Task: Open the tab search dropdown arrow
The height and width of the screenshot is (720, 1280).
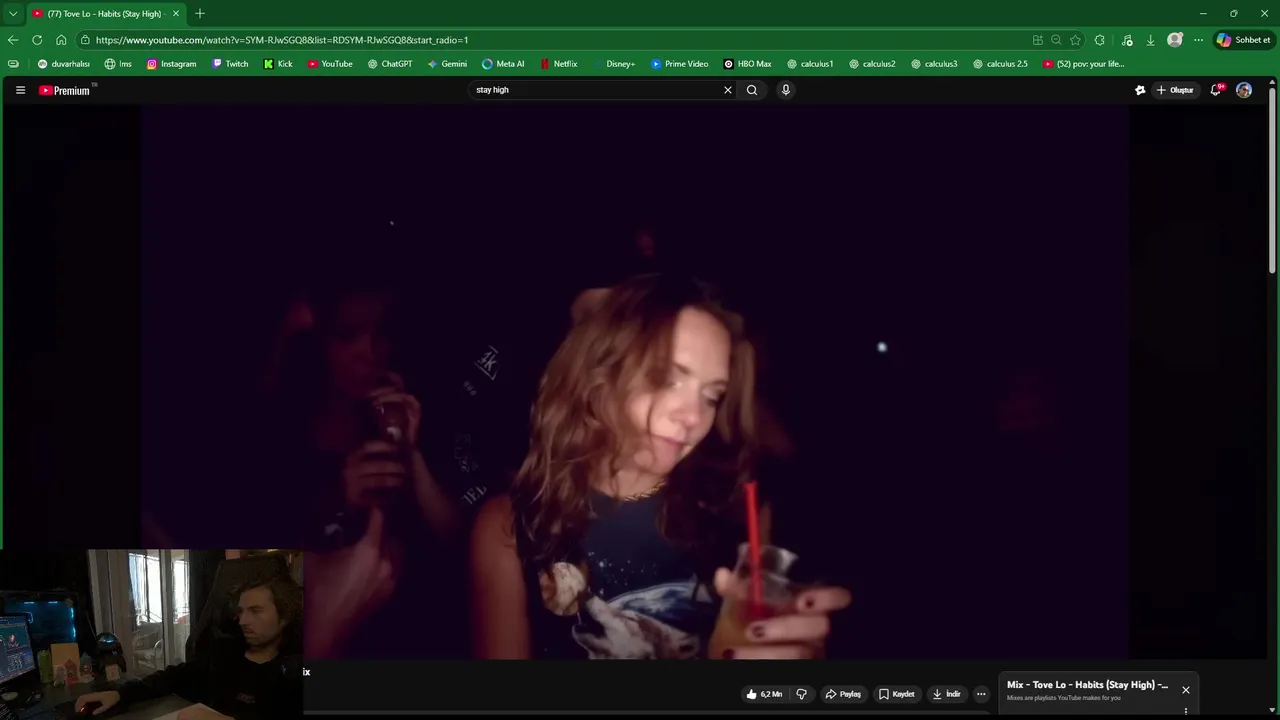Action: (13, 14)
